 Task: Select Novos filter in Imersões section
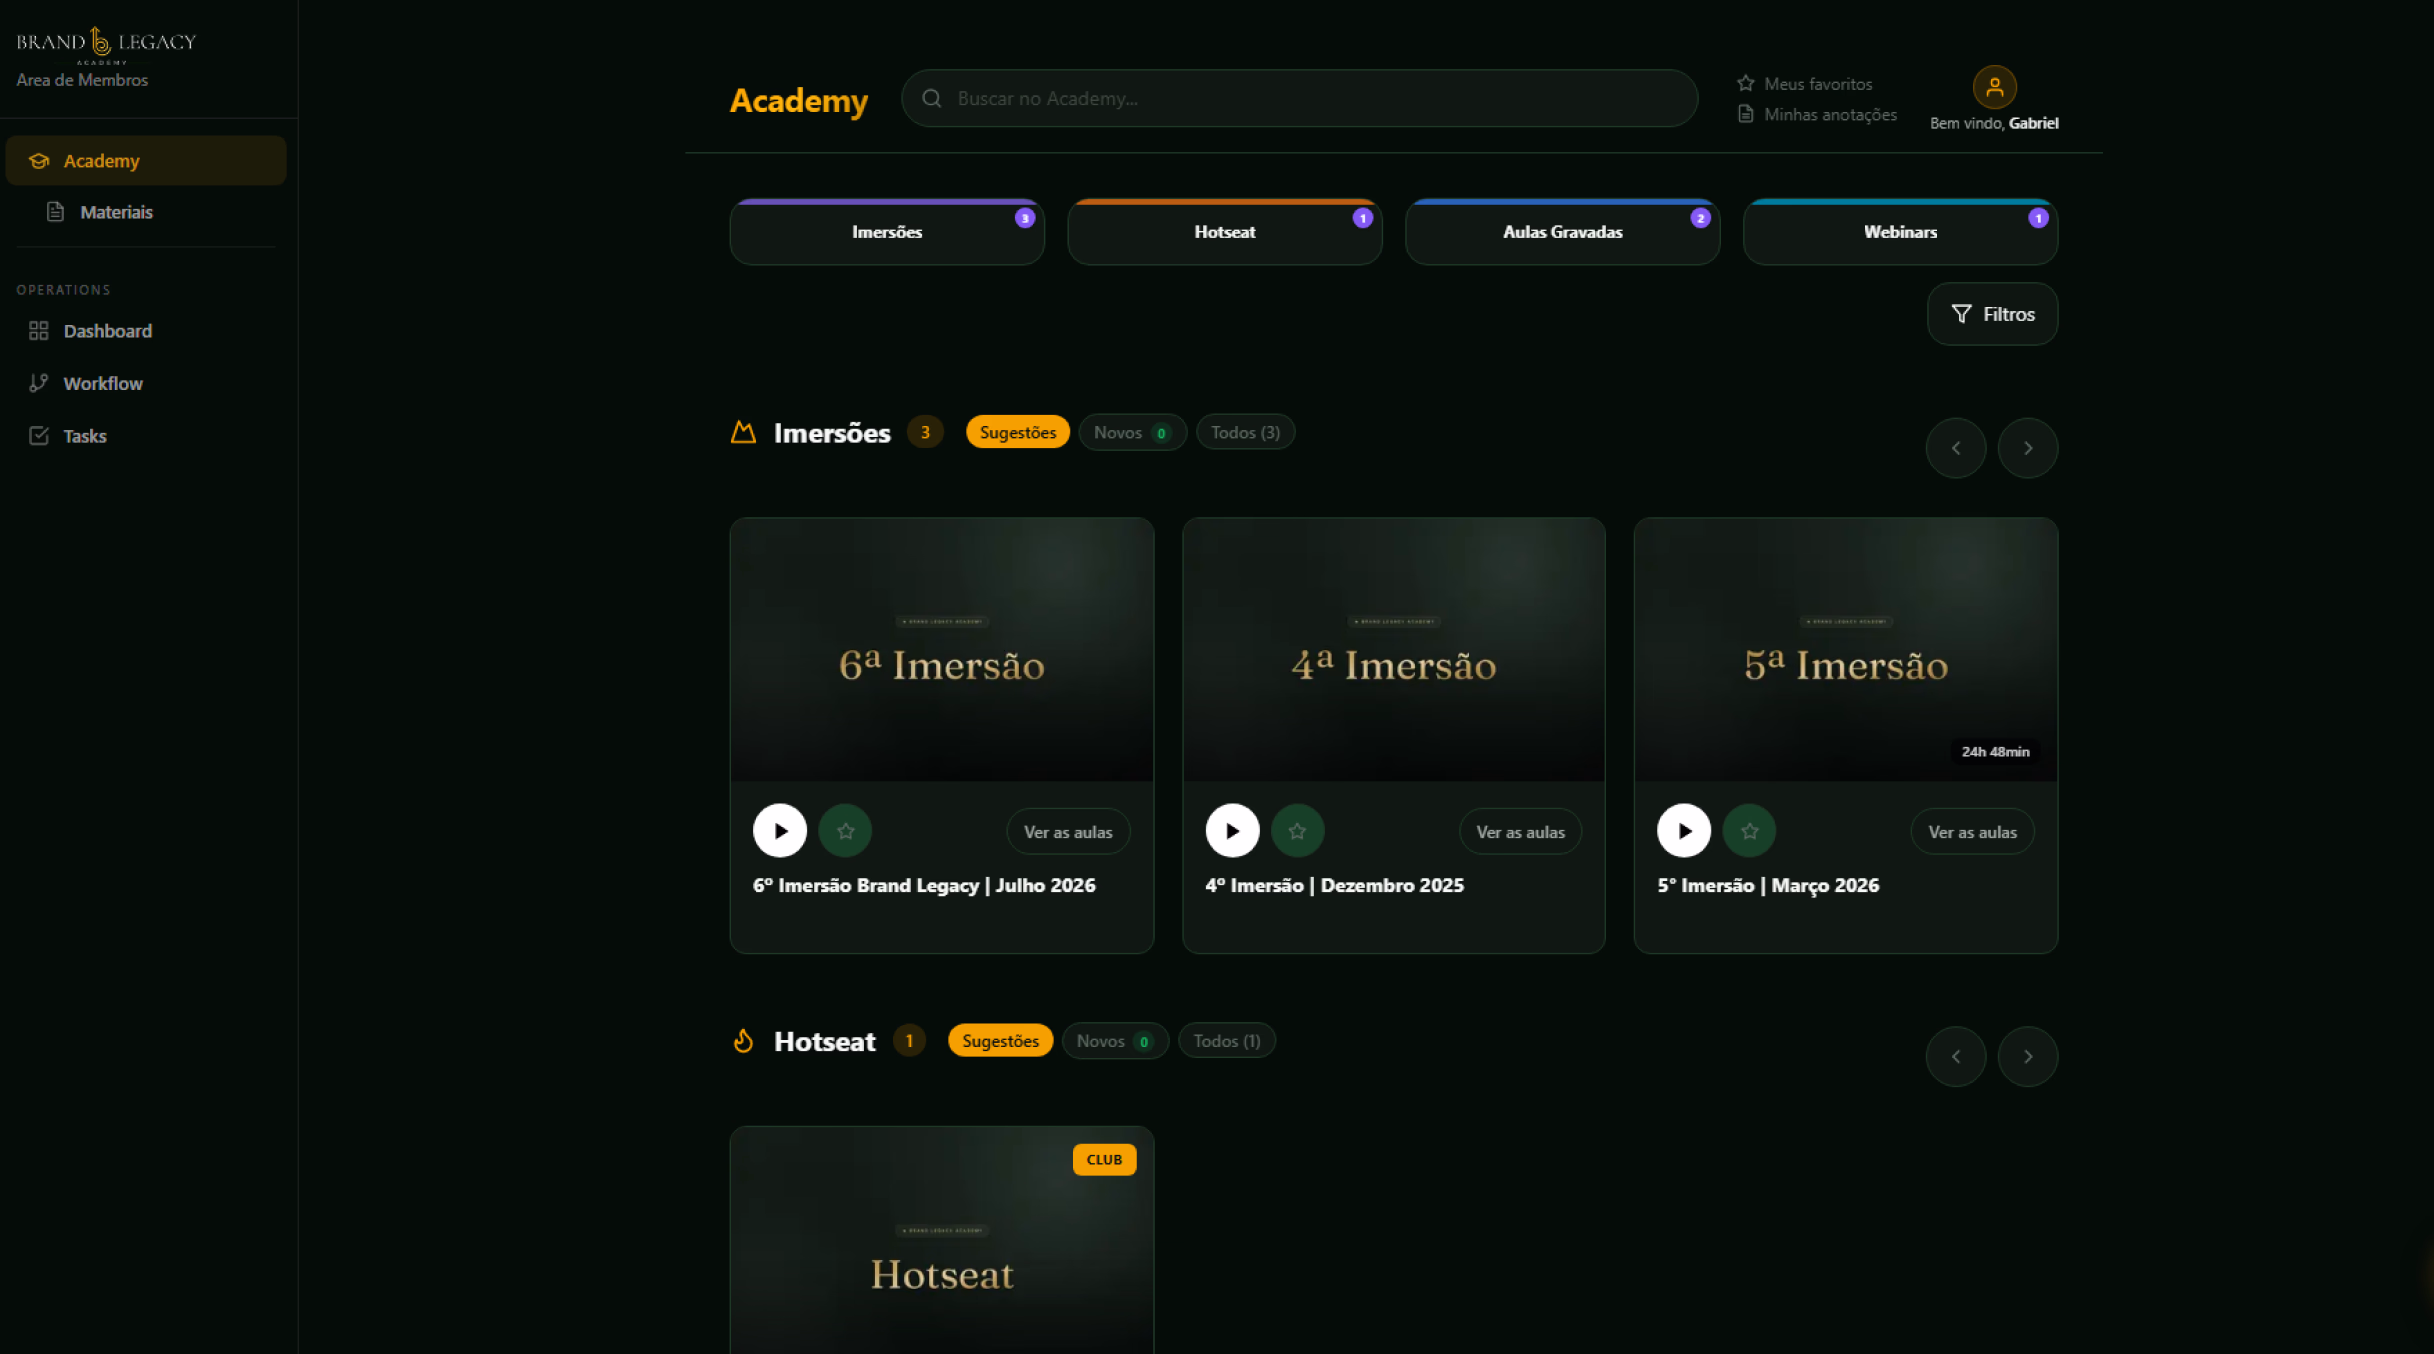[1132, 432]
